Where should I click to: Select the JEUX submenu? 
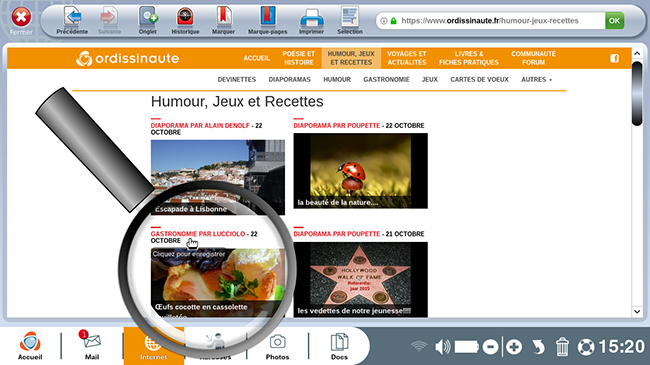point(430,79)
